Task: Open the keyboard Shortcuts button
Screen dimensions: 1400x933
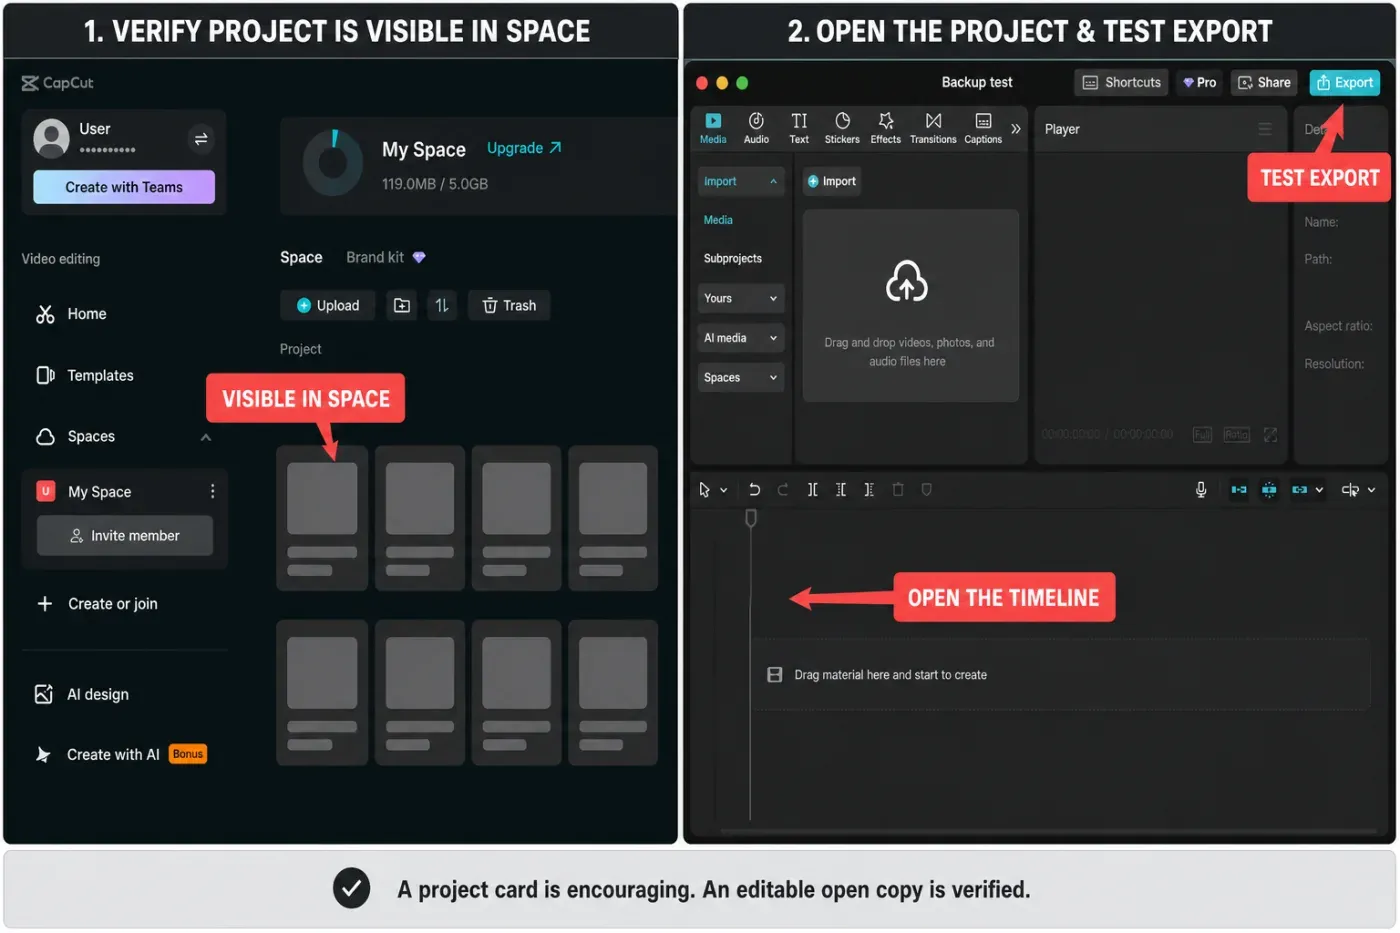Action: [1121, 83]
